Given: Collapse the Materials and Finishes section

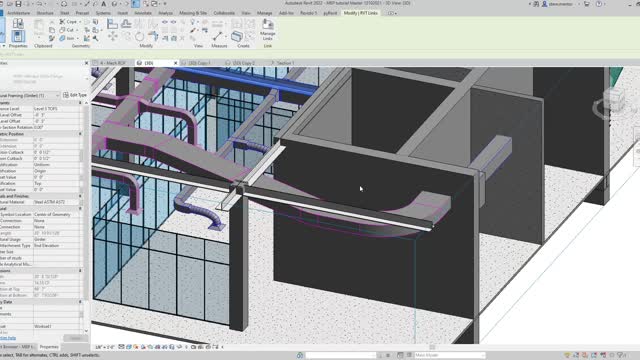Looking at the screenshot, I should 80,196.
